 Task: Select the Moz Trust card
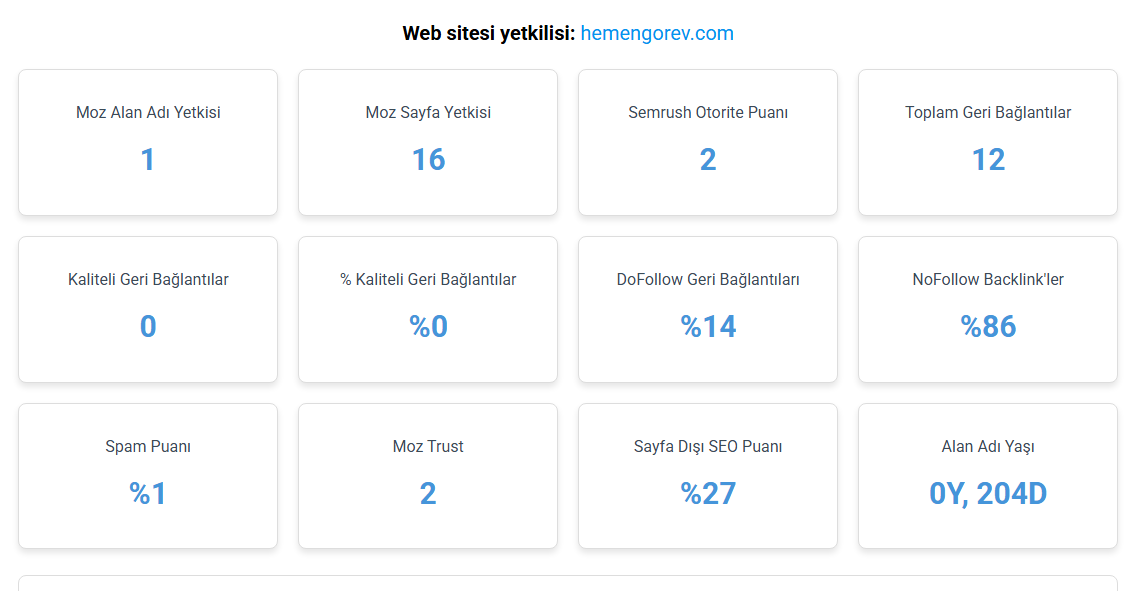pos(428,476)
